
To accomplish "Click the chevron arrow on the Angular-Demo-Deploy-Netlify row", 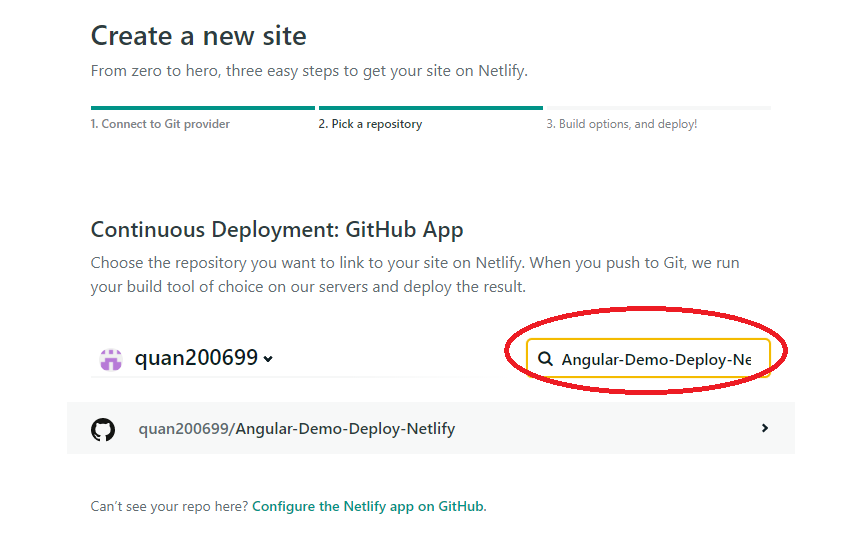I will click(x=764, y=428).
